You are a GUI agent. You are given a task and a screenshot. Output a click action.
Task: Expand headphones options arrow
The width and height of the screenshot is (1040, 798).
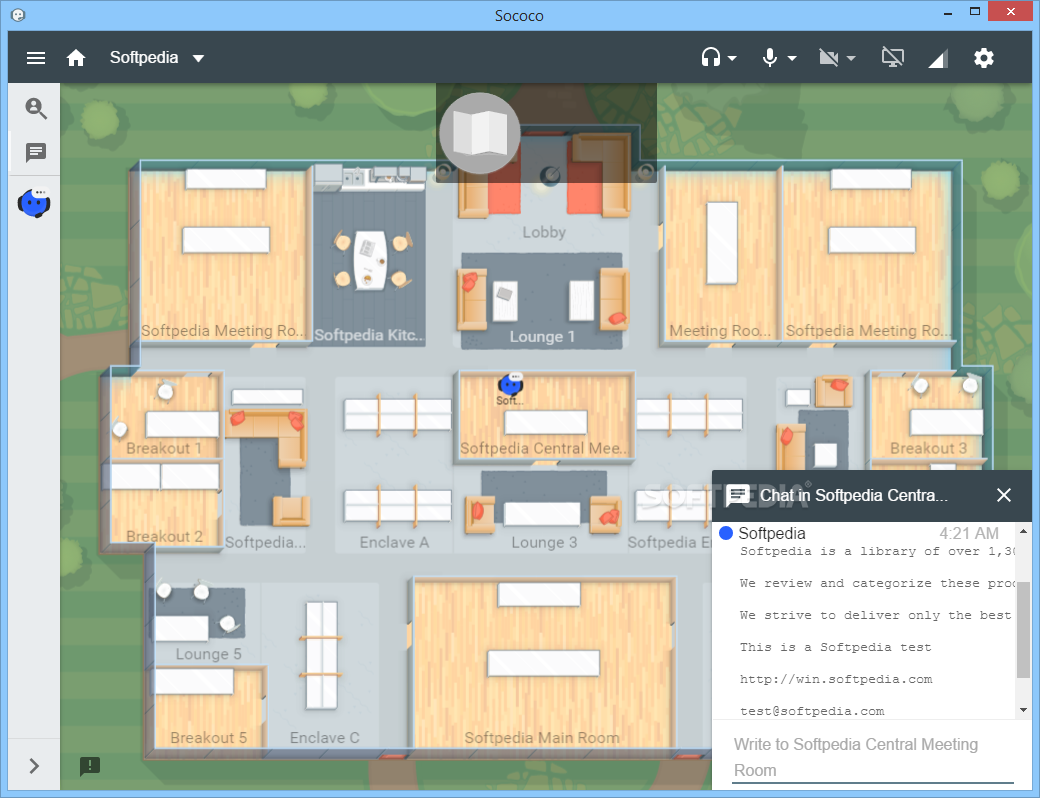(x=732, y=58)
